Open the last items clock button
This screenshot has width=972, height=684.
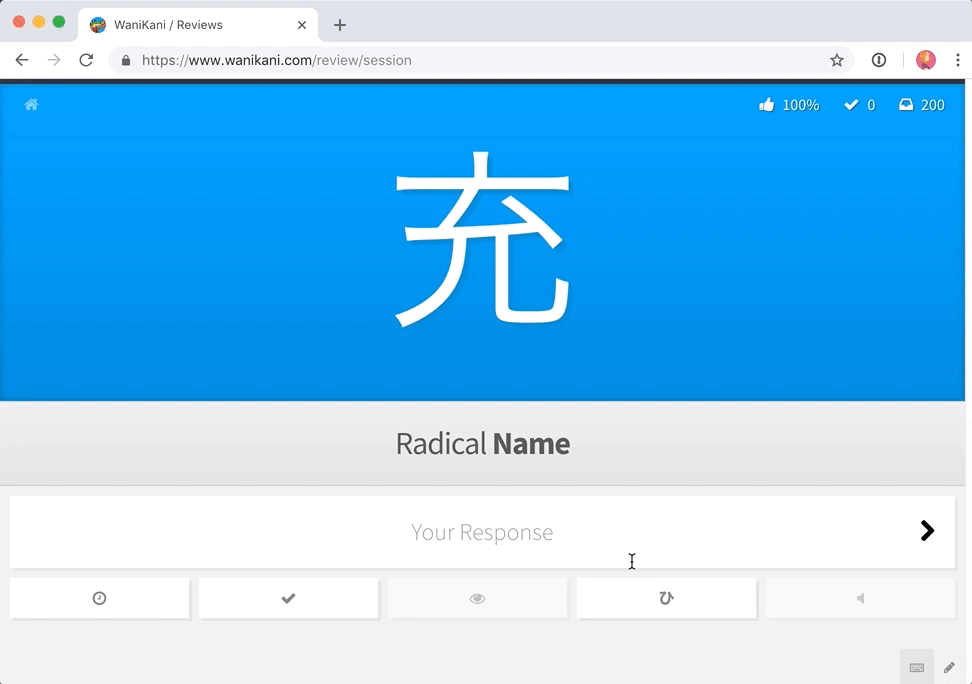(99, 598)
